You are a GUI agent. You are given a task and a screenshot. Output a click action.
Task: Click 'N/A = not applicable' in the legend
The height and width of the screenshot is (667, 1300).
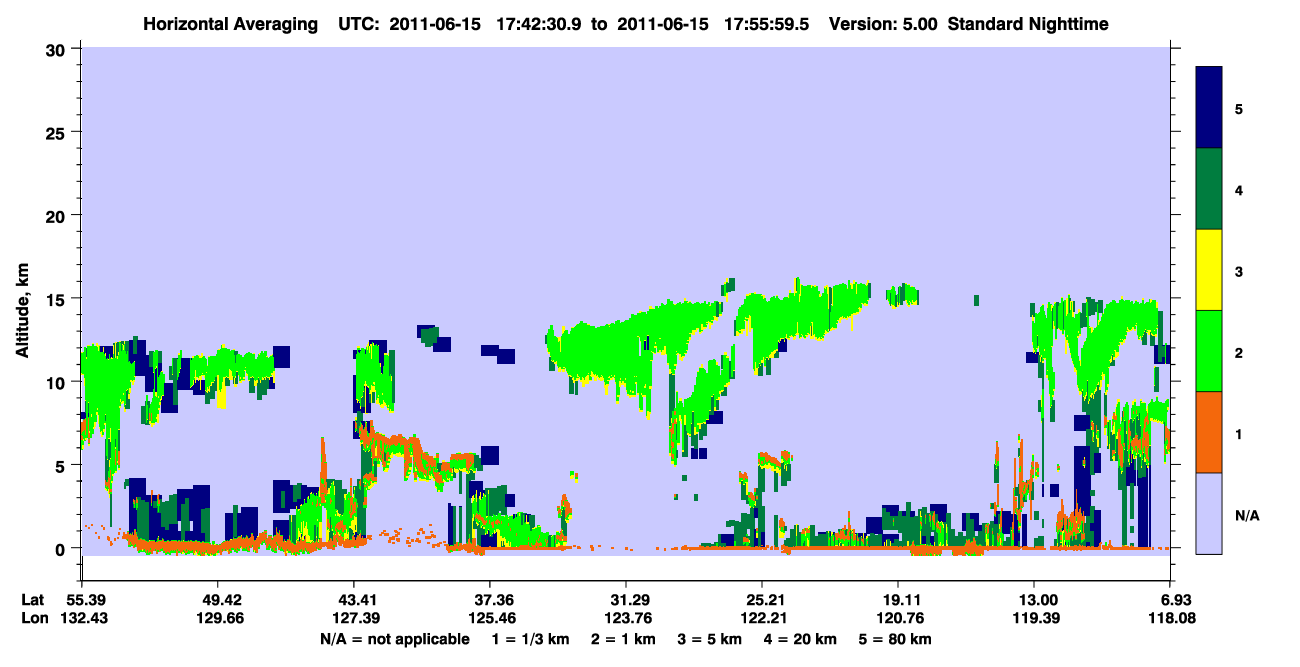coord(394,639)
